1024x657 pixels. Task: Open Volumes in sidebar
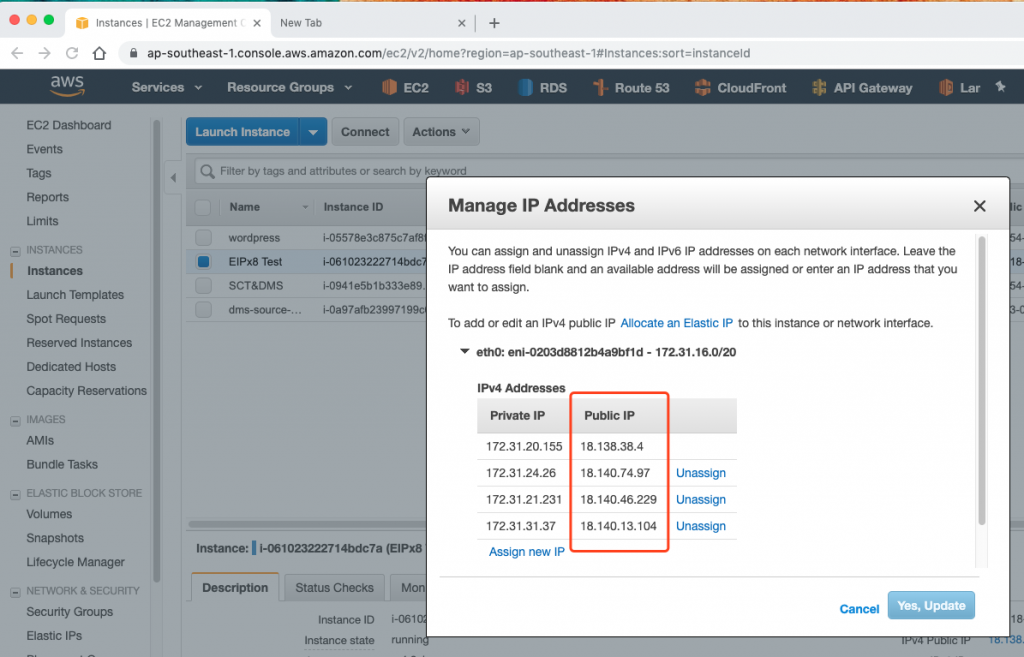pyautogui.click(x=49, y=515)
